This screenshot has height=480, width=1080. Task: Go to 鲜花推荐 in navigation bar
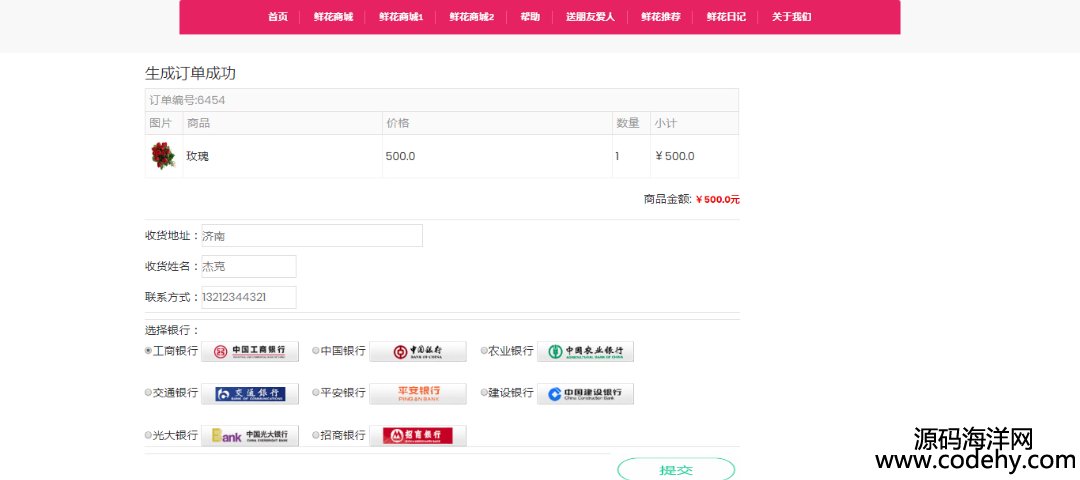coord(661,17)
